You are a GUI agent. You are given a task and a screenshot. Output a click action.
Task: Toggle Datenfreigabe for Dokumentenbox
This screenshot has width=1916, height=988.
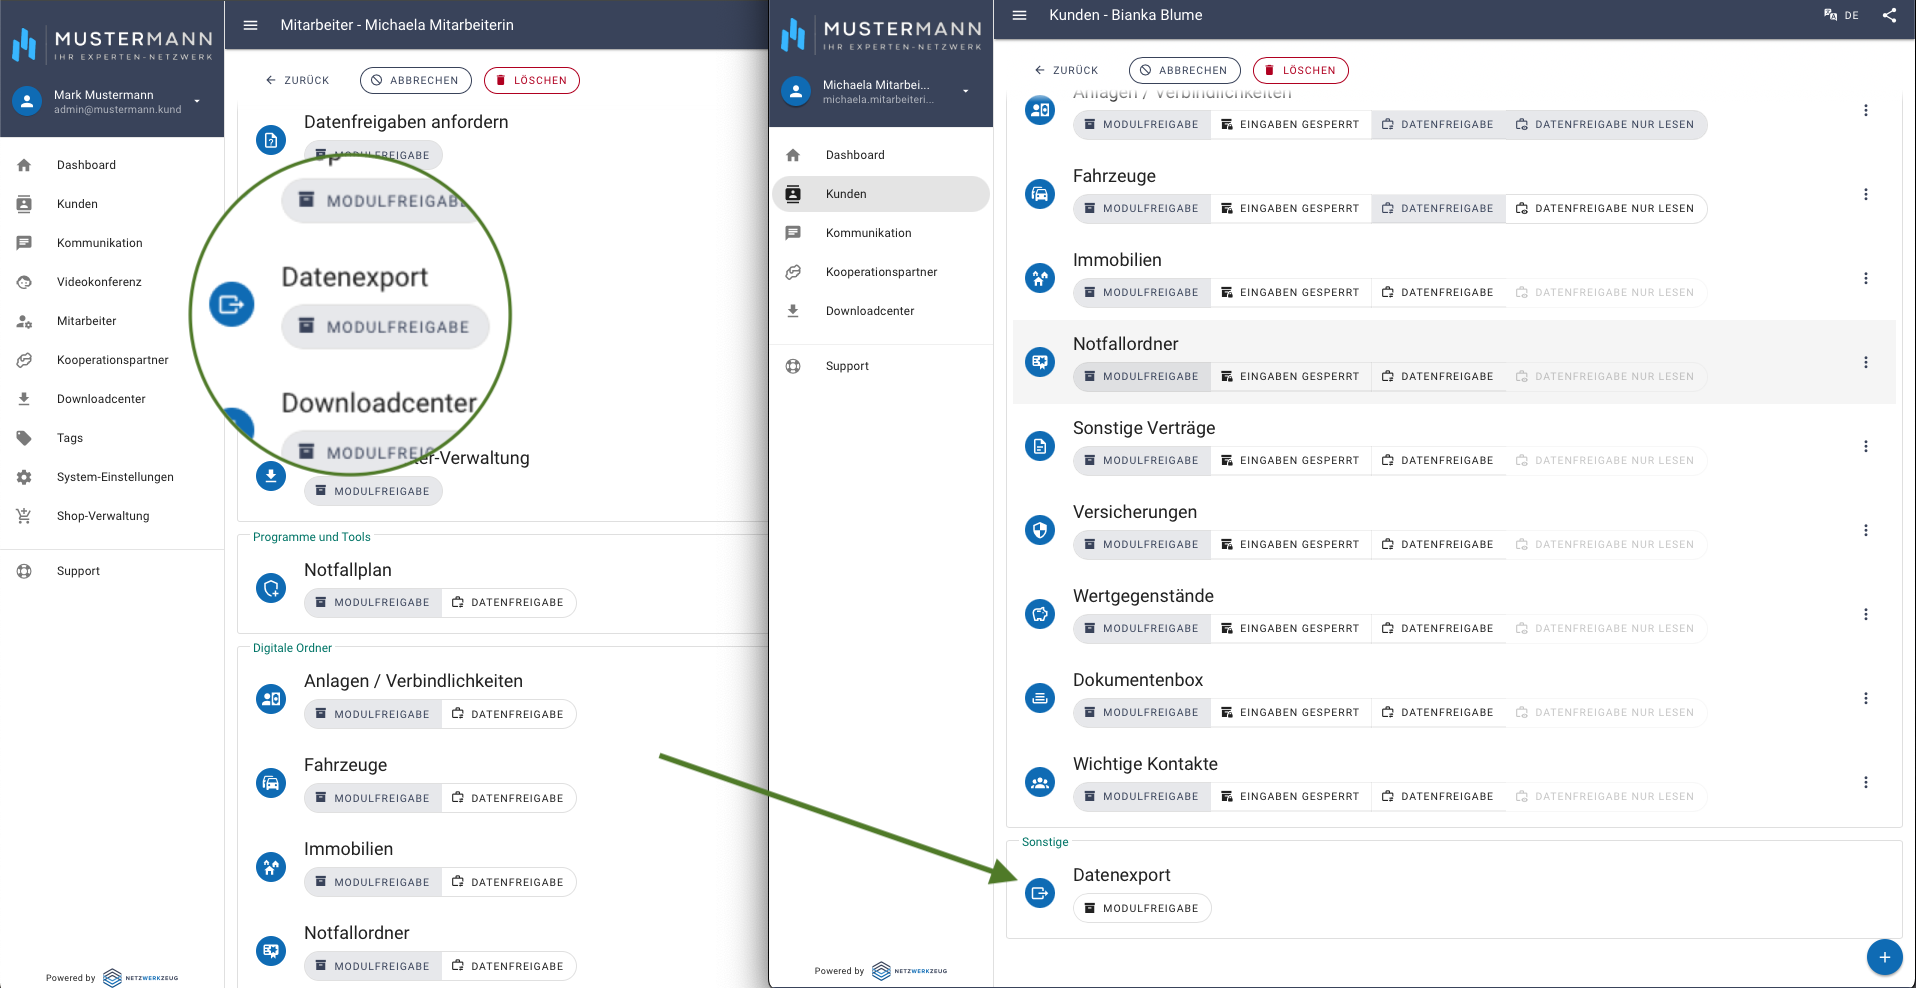tap(1438, 713)
